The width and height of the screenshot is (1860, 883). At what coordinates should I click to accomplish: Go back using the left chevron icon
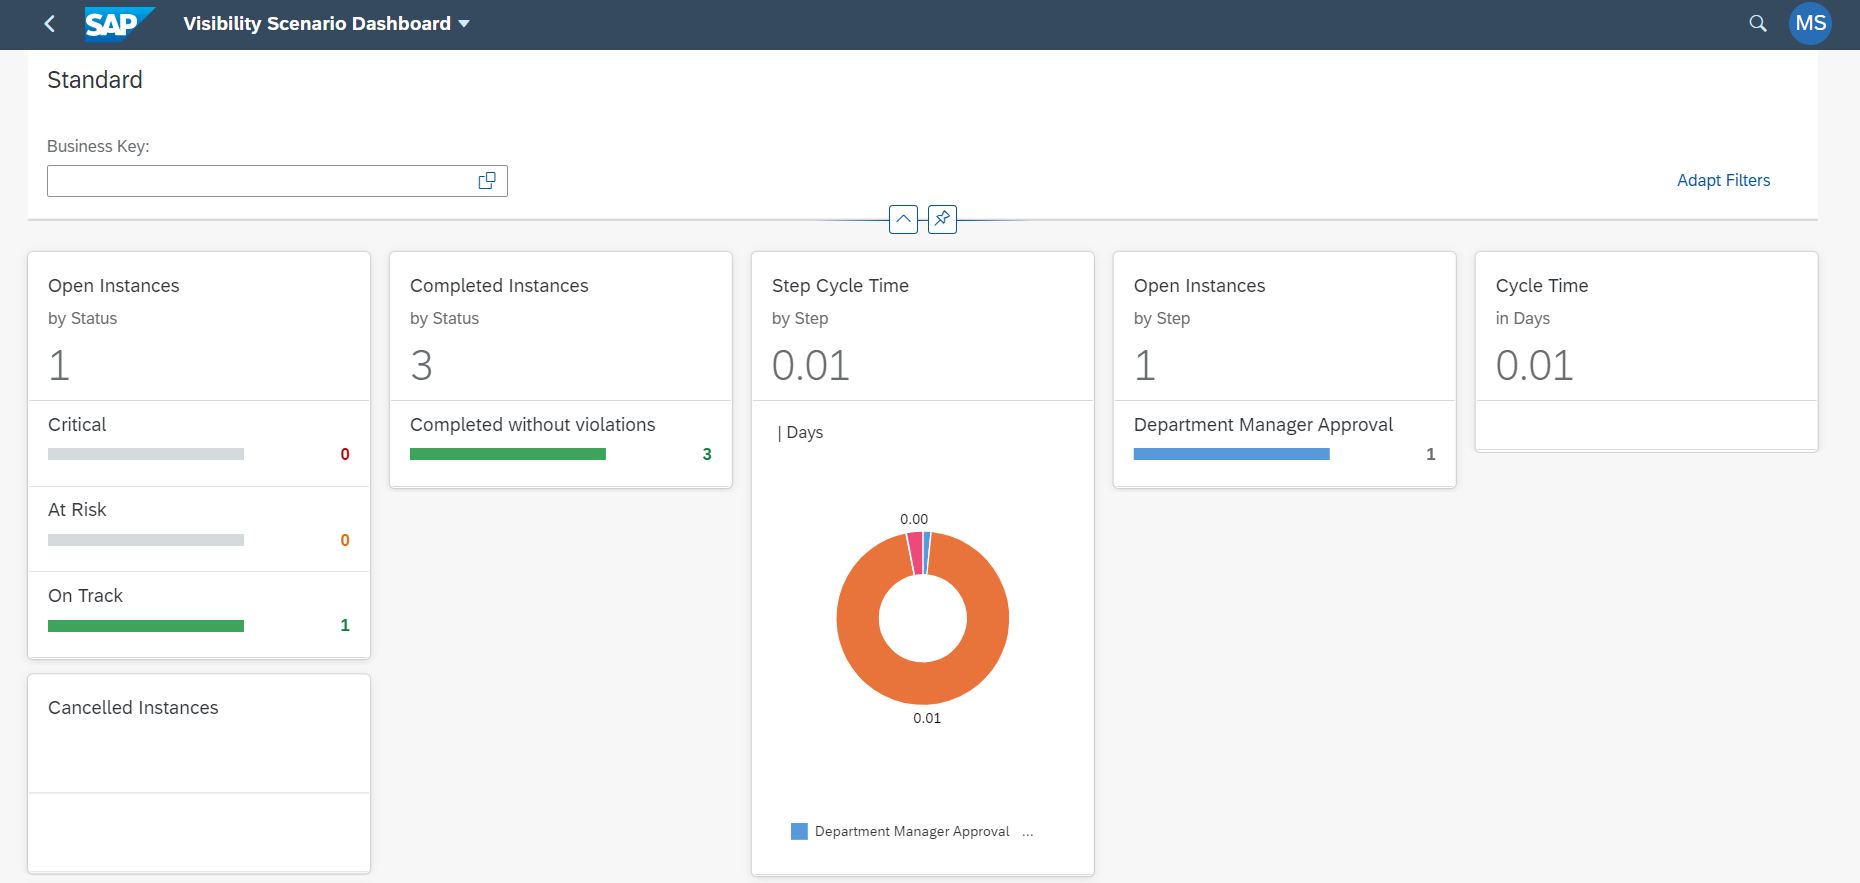pos(50,23)
